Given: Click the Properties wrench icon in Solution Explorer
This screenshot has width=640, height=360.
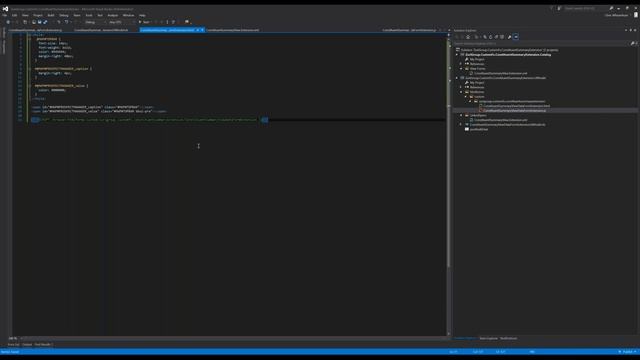Looking at the screenshot, I should [x=509, y=37].
